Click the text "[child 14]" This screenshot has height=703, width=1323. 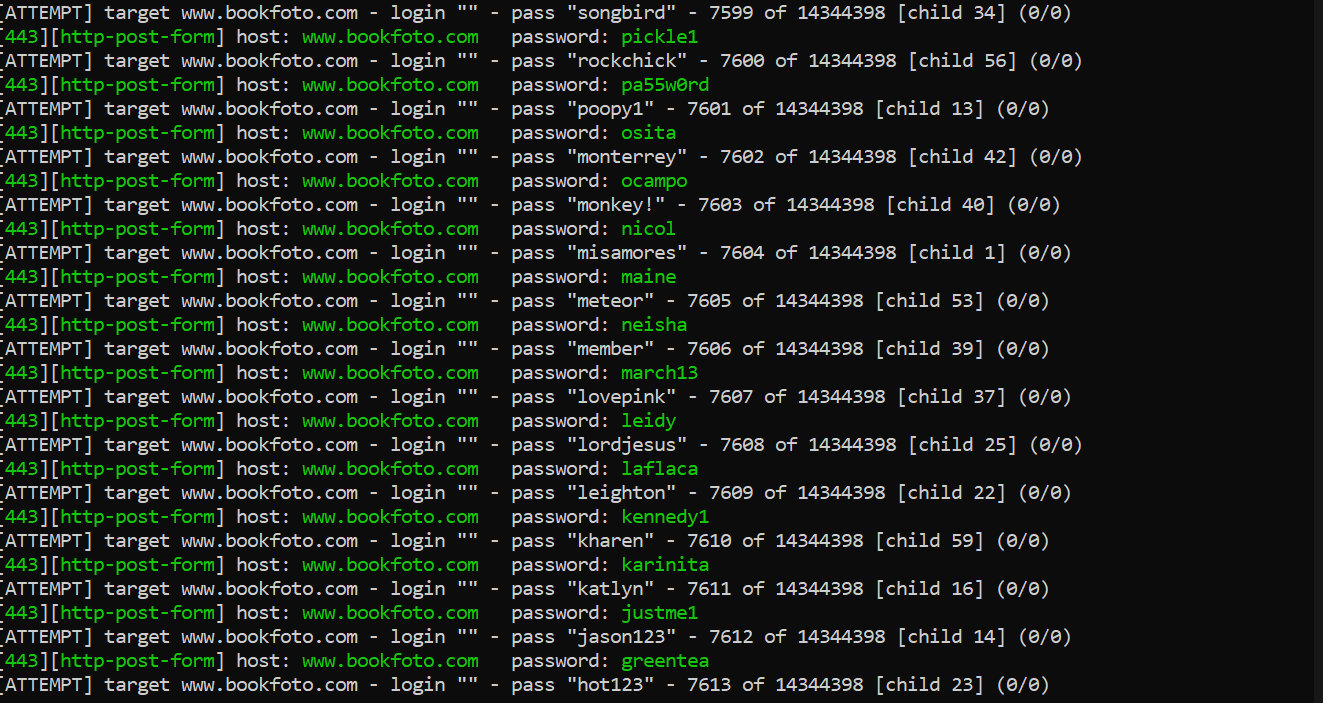[950, 637]
